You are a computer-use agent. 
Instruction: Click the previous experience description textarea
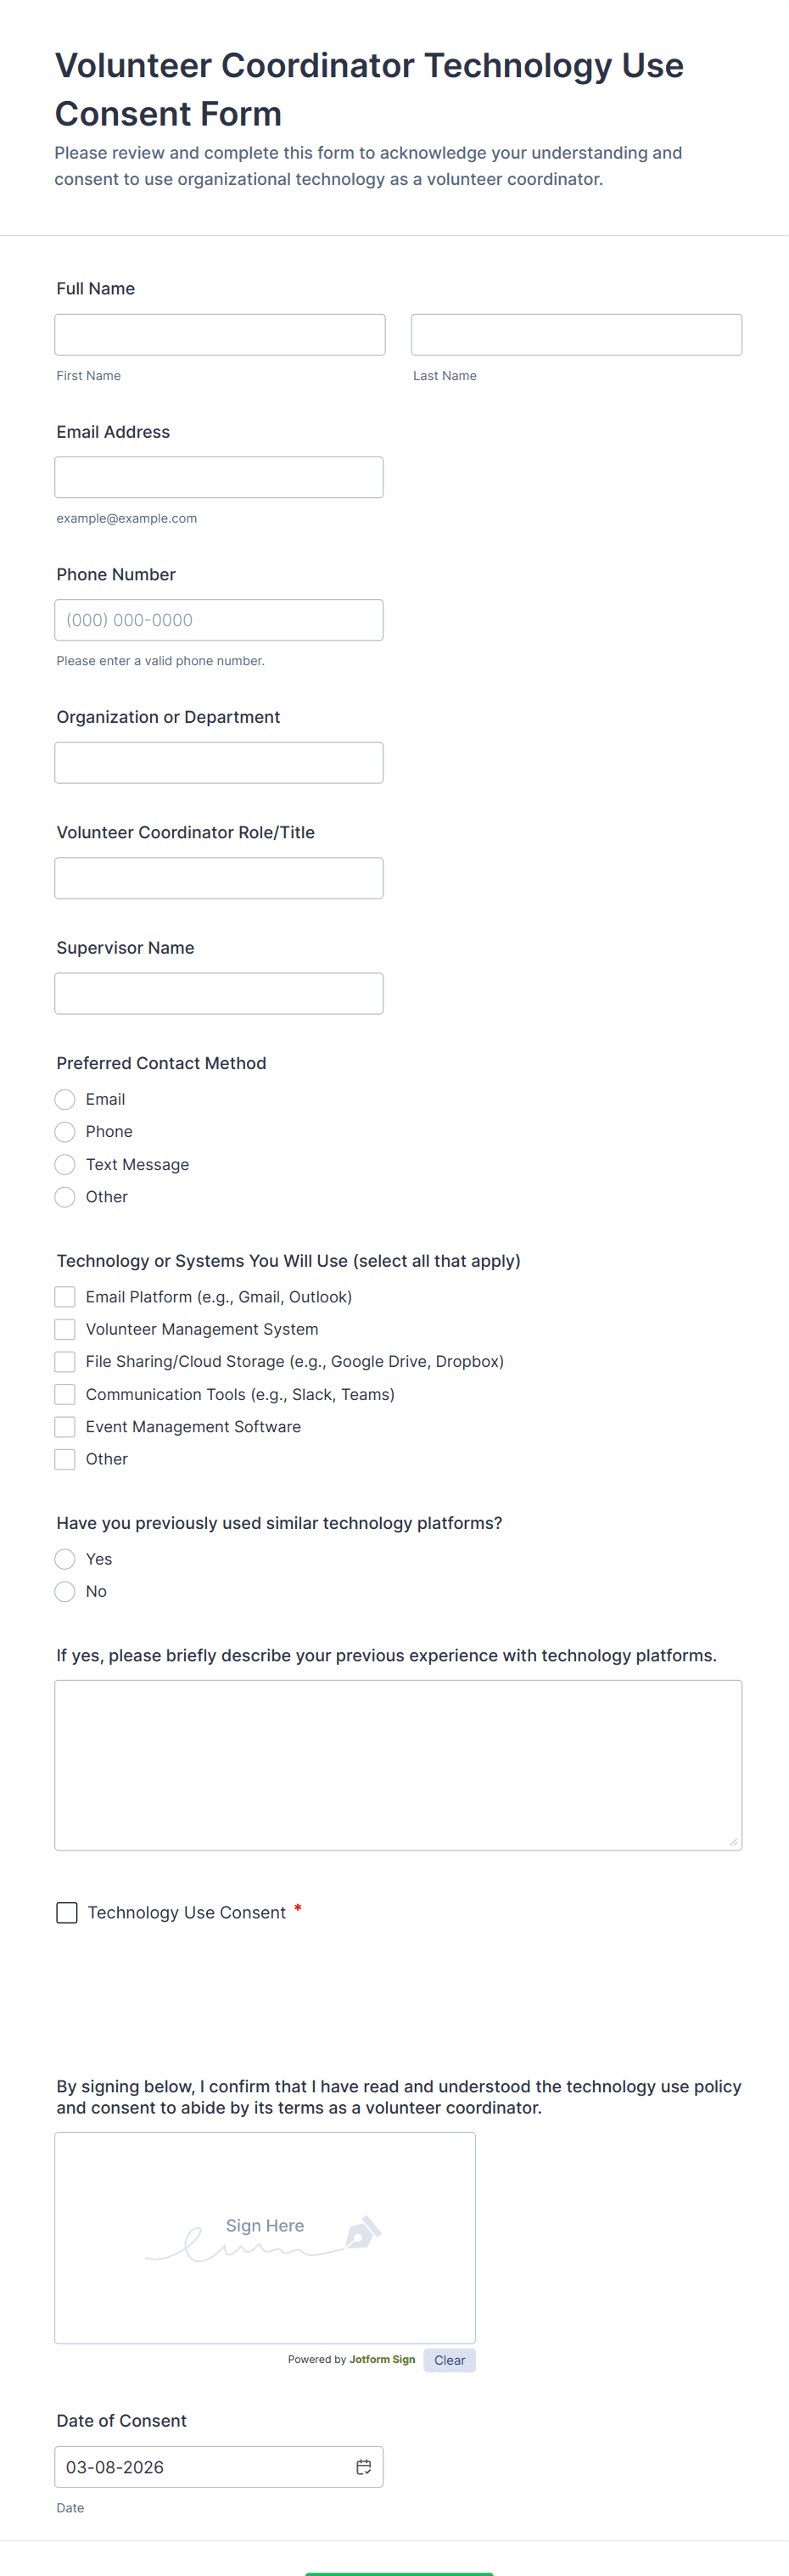[x=398, y=1765]
